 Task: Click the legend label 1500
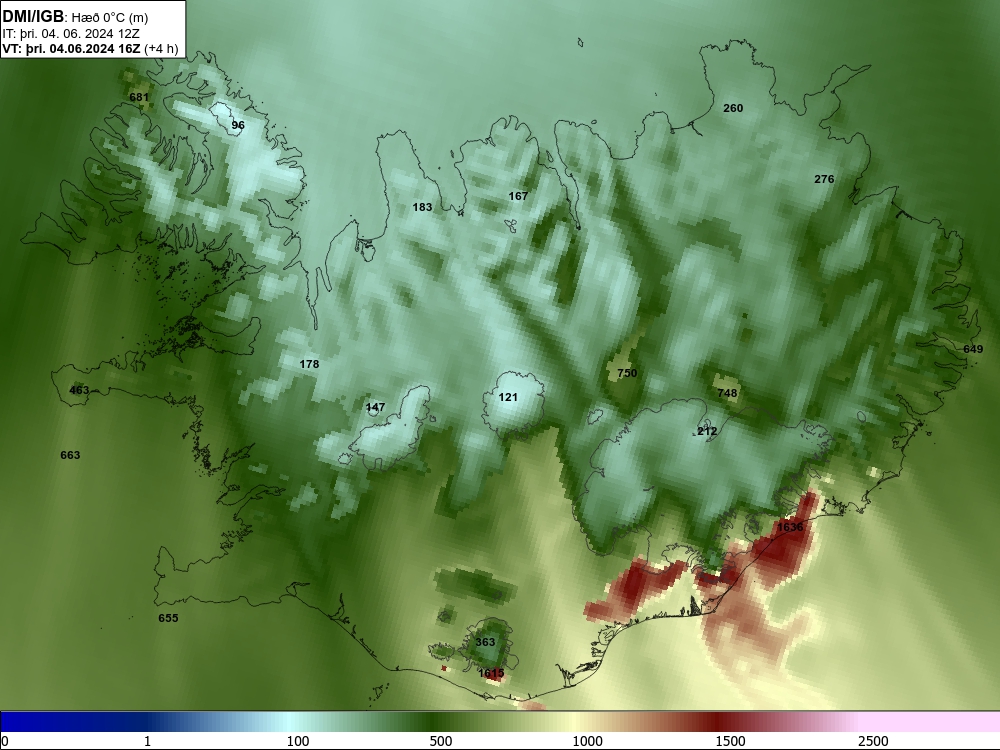[x=730, y=741]
